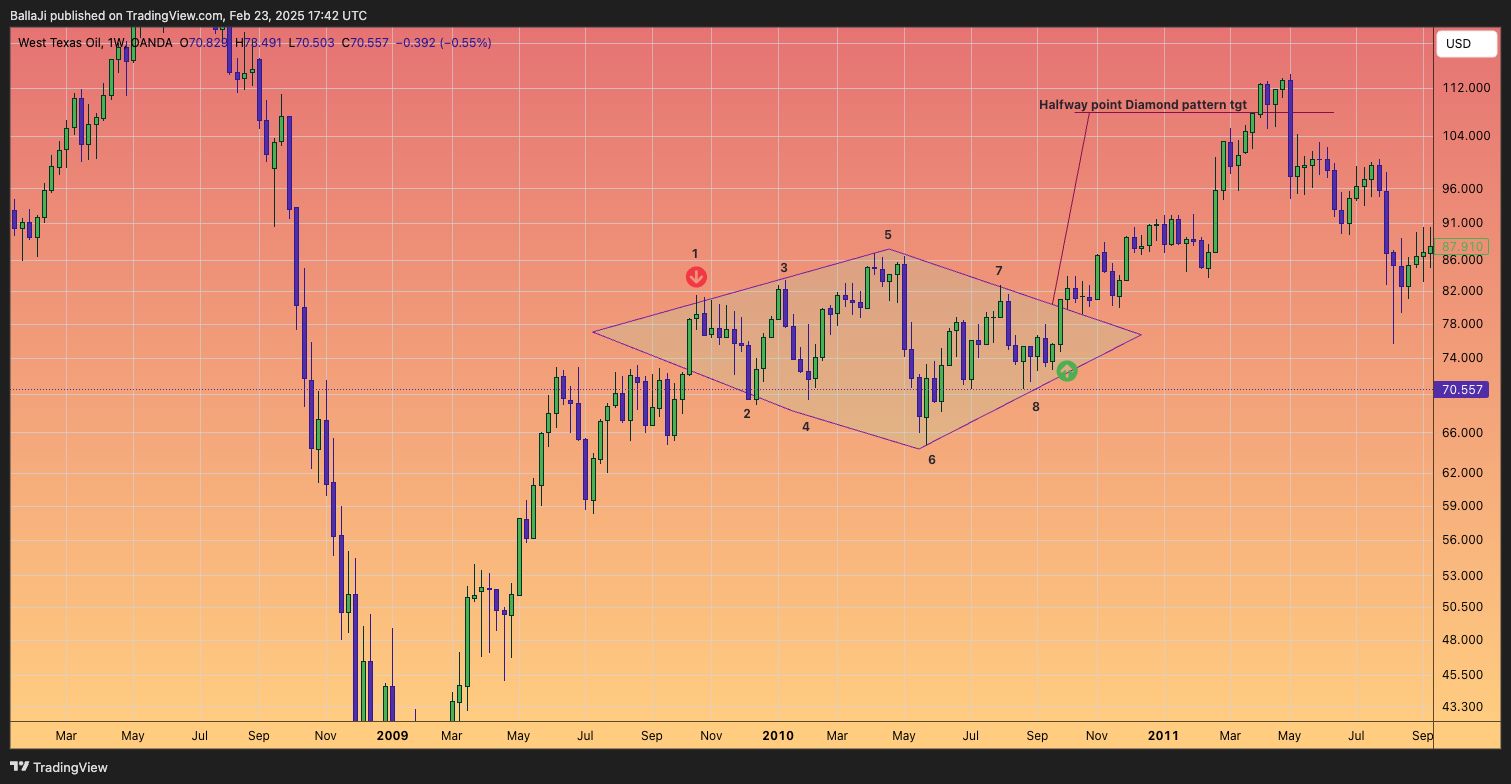Select pattern point label 1
This screenshot has width=1511, height=784.
coord(695,254)
